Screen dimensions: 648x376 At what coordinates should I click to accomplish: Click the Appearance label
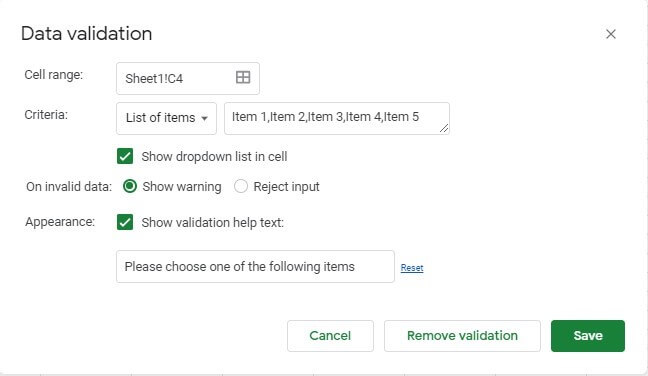[60, 222]
